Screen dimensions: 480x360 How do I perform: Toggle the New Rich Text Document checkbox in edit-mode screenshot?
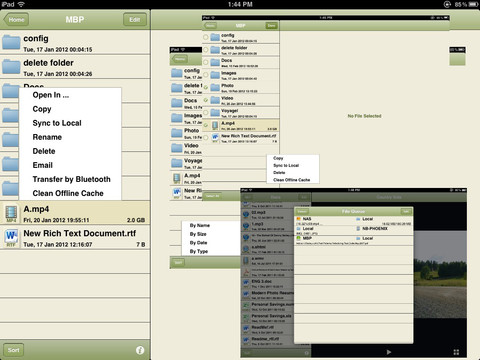coord(206,138)
